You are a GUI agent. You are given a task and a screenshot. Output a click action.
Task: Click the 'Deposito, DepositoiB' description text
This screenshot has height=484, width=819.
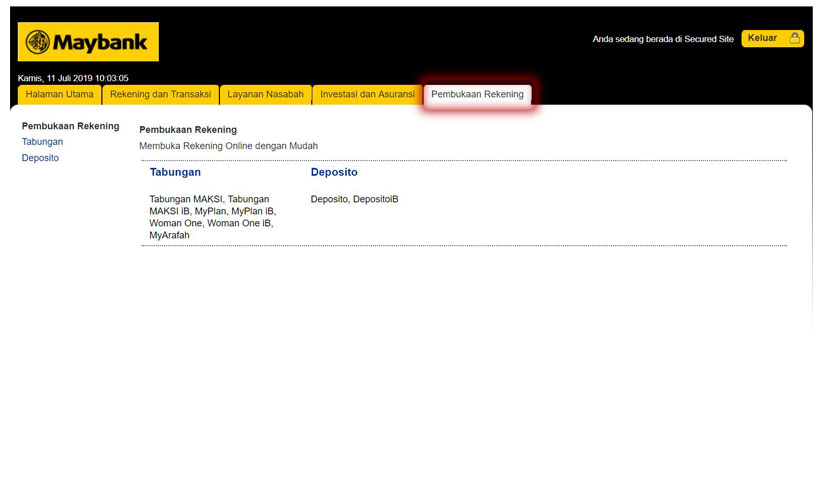354,199
